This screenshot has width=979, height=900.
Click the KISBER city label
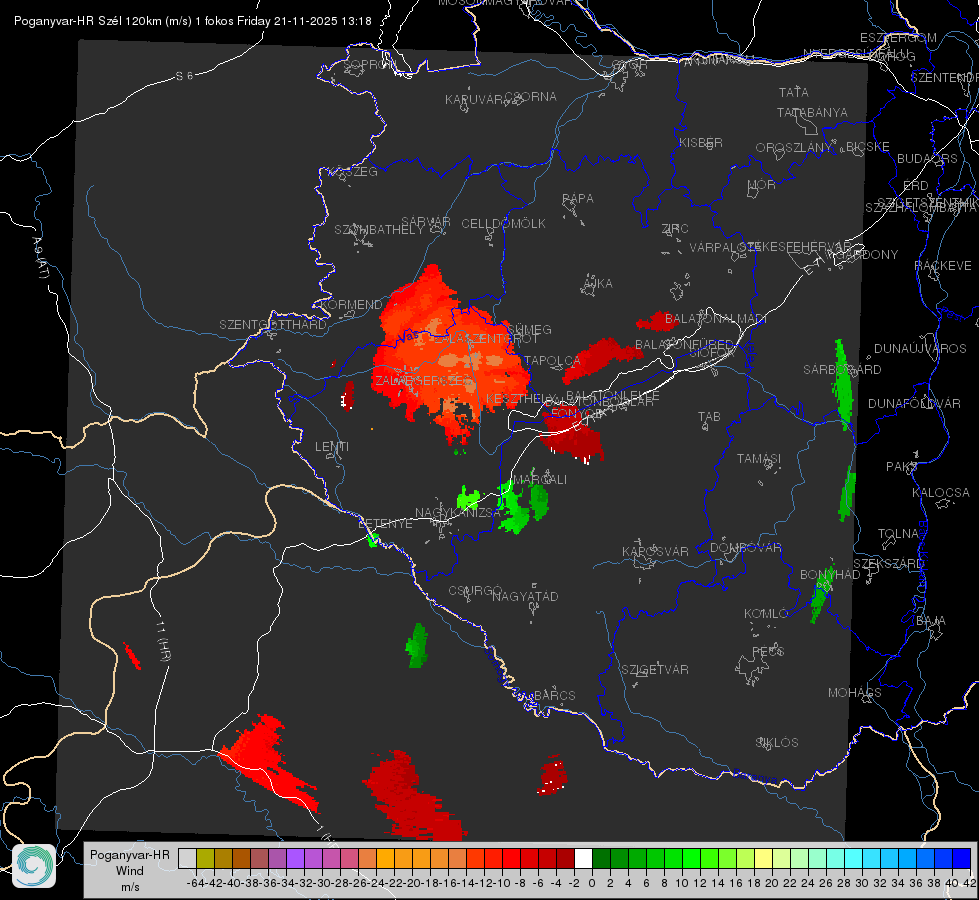click(701, 142)
